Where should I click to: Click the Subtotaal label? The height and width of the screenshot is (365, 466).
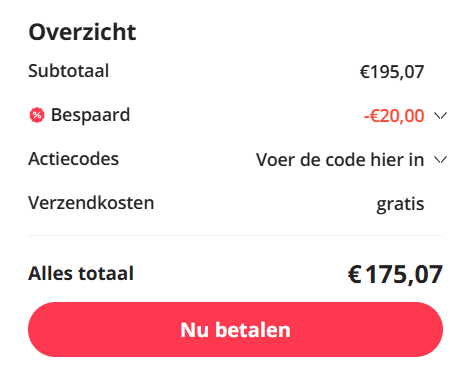coord(69,71)
